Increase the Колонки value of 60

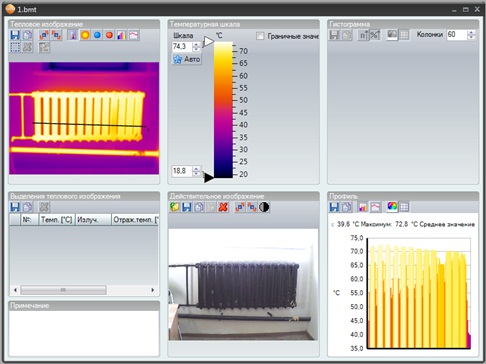[471, 32]
